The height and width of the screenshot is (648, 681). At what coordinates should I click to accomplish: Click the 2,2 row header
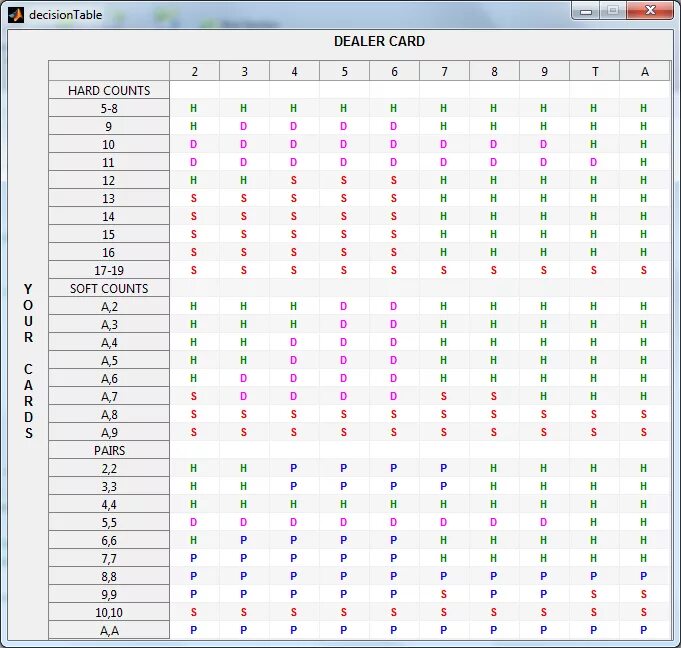109,469
